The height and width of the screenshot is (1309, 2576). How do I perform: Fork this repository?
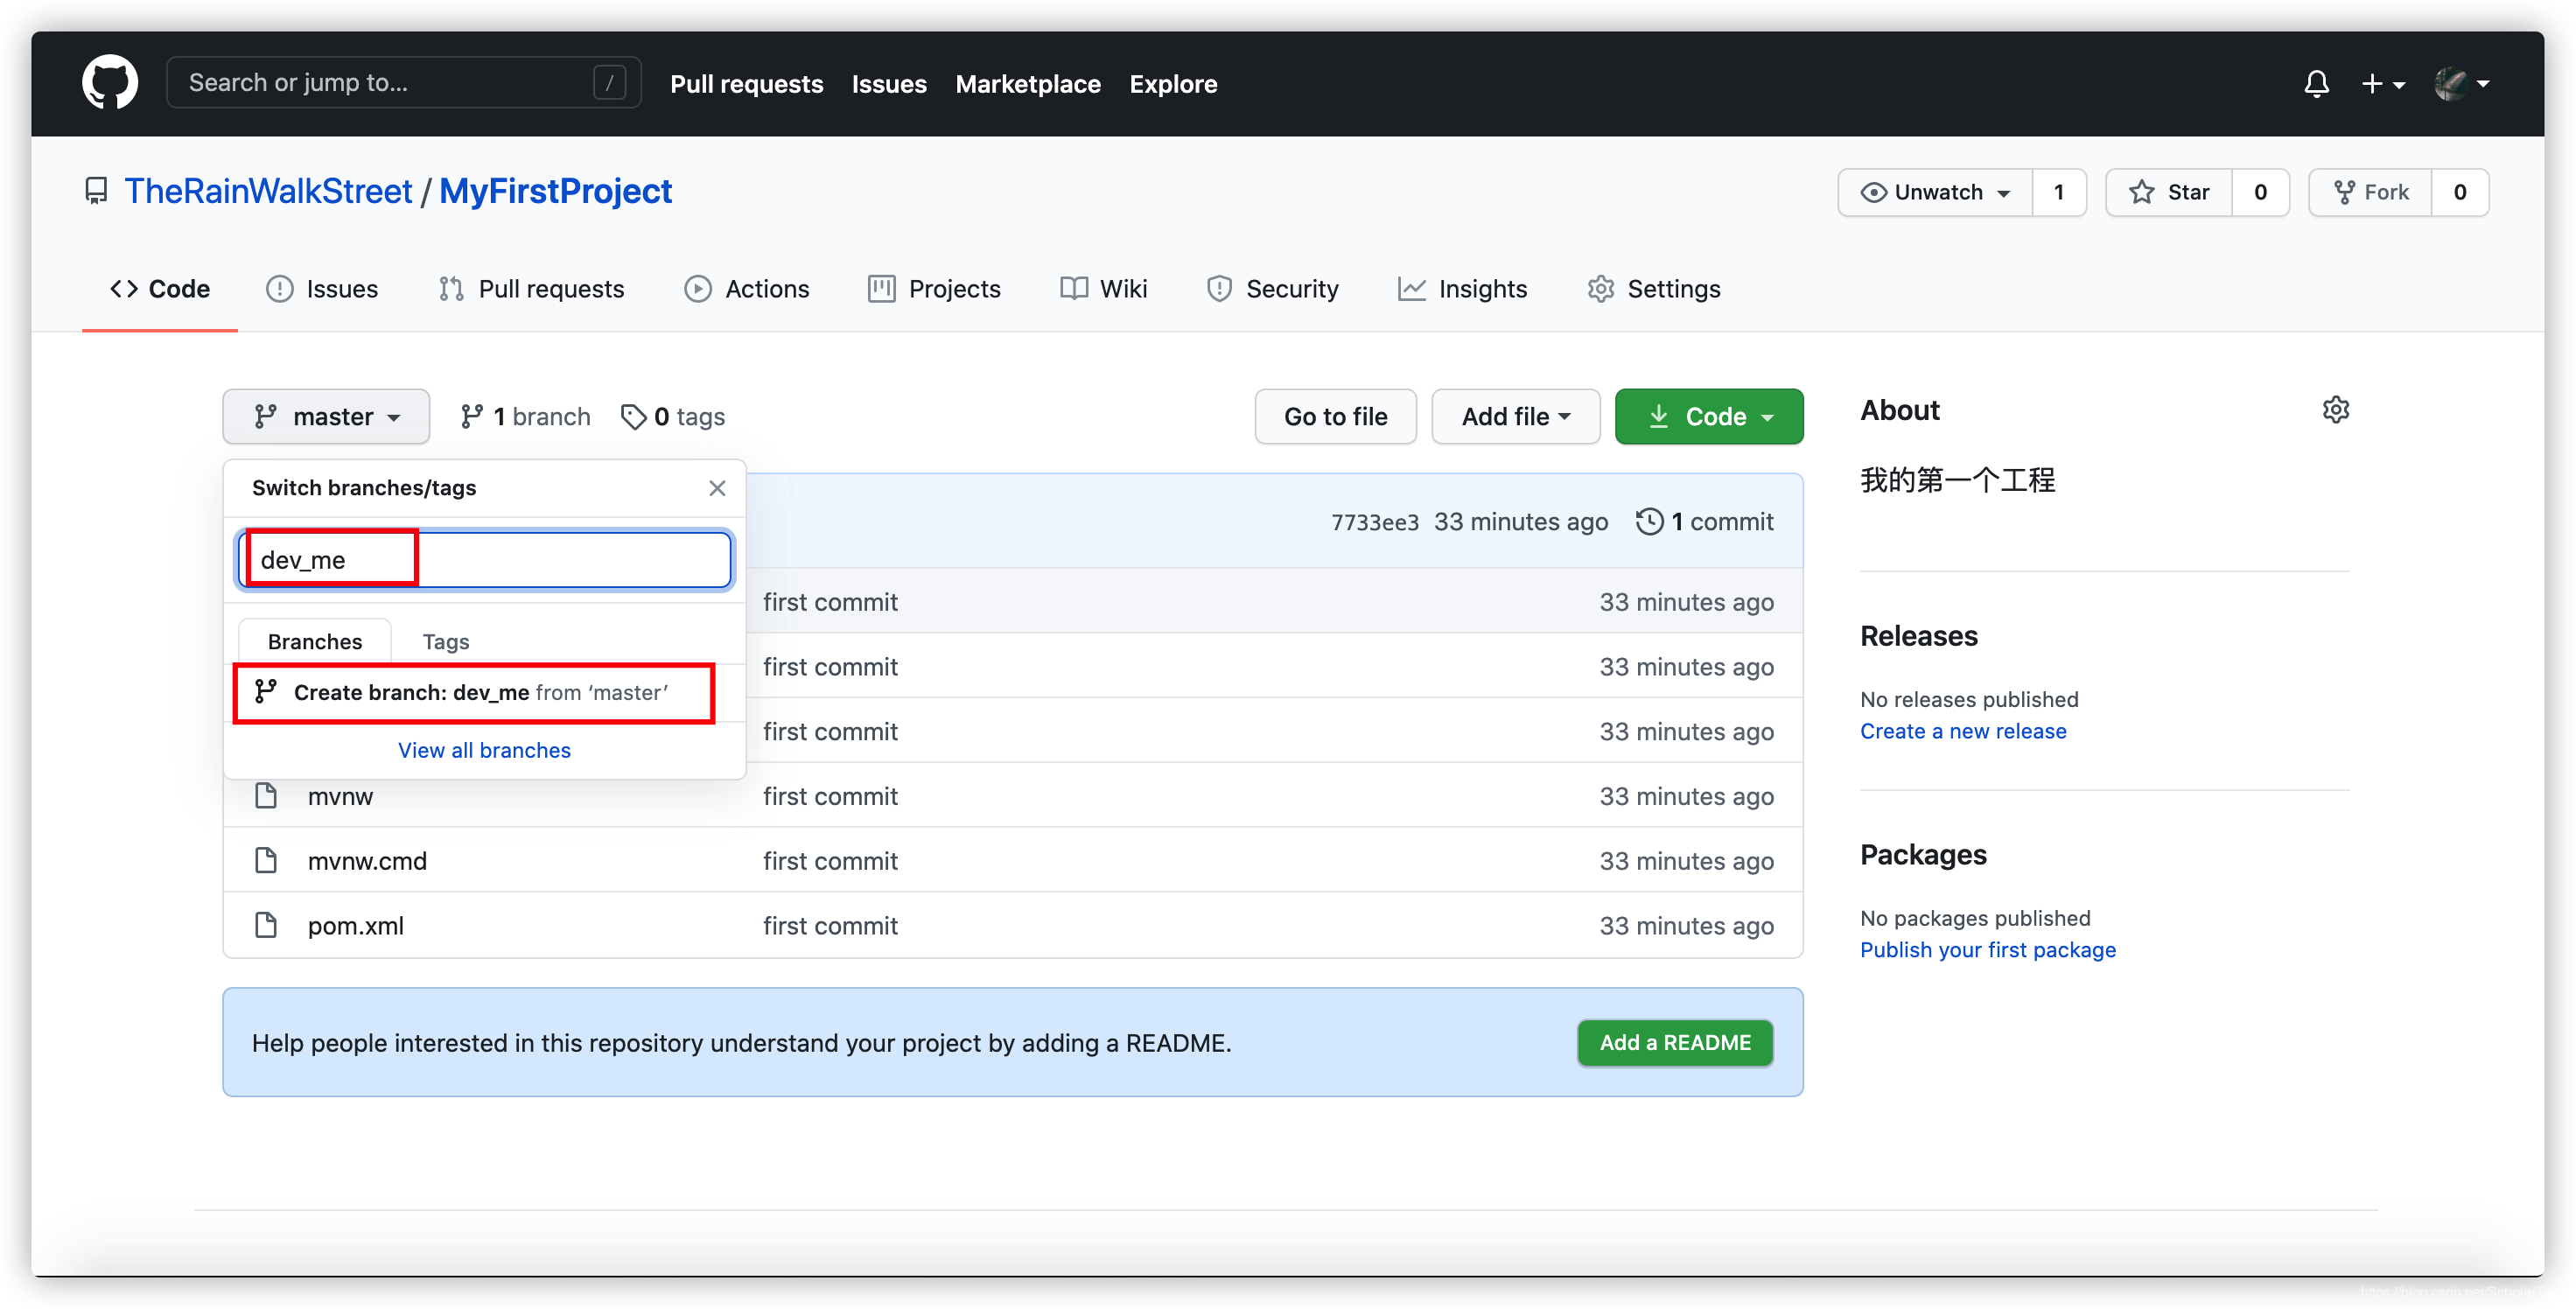coord(2370,192)
